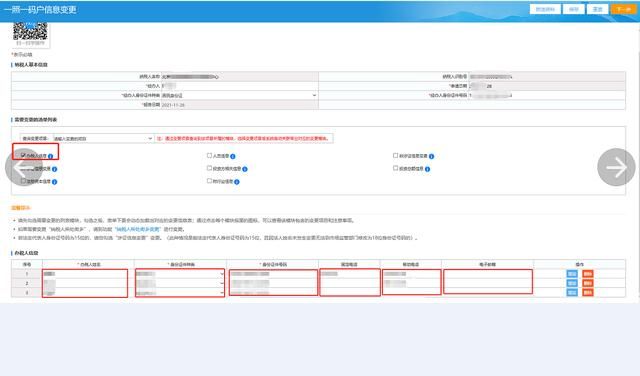Open info icon beside last middle-column checkbox
The width and height of the screenshot is (640, 376).
point(237,182)
